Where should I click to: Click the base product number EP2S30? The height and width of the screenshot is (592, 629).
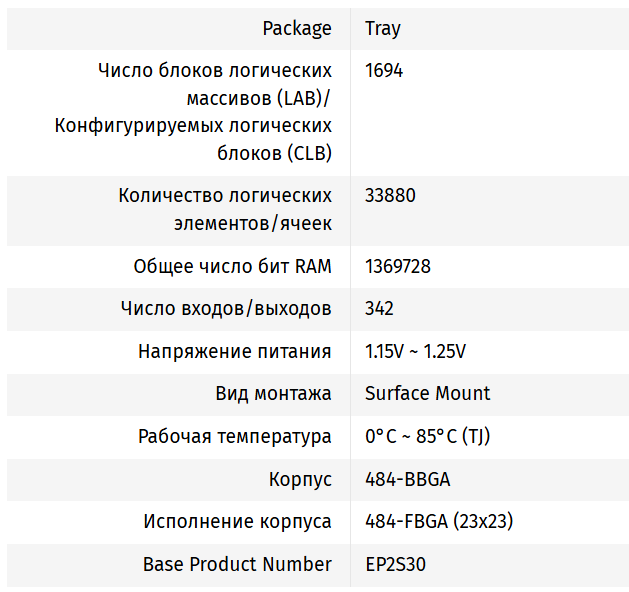coord(396,564)
